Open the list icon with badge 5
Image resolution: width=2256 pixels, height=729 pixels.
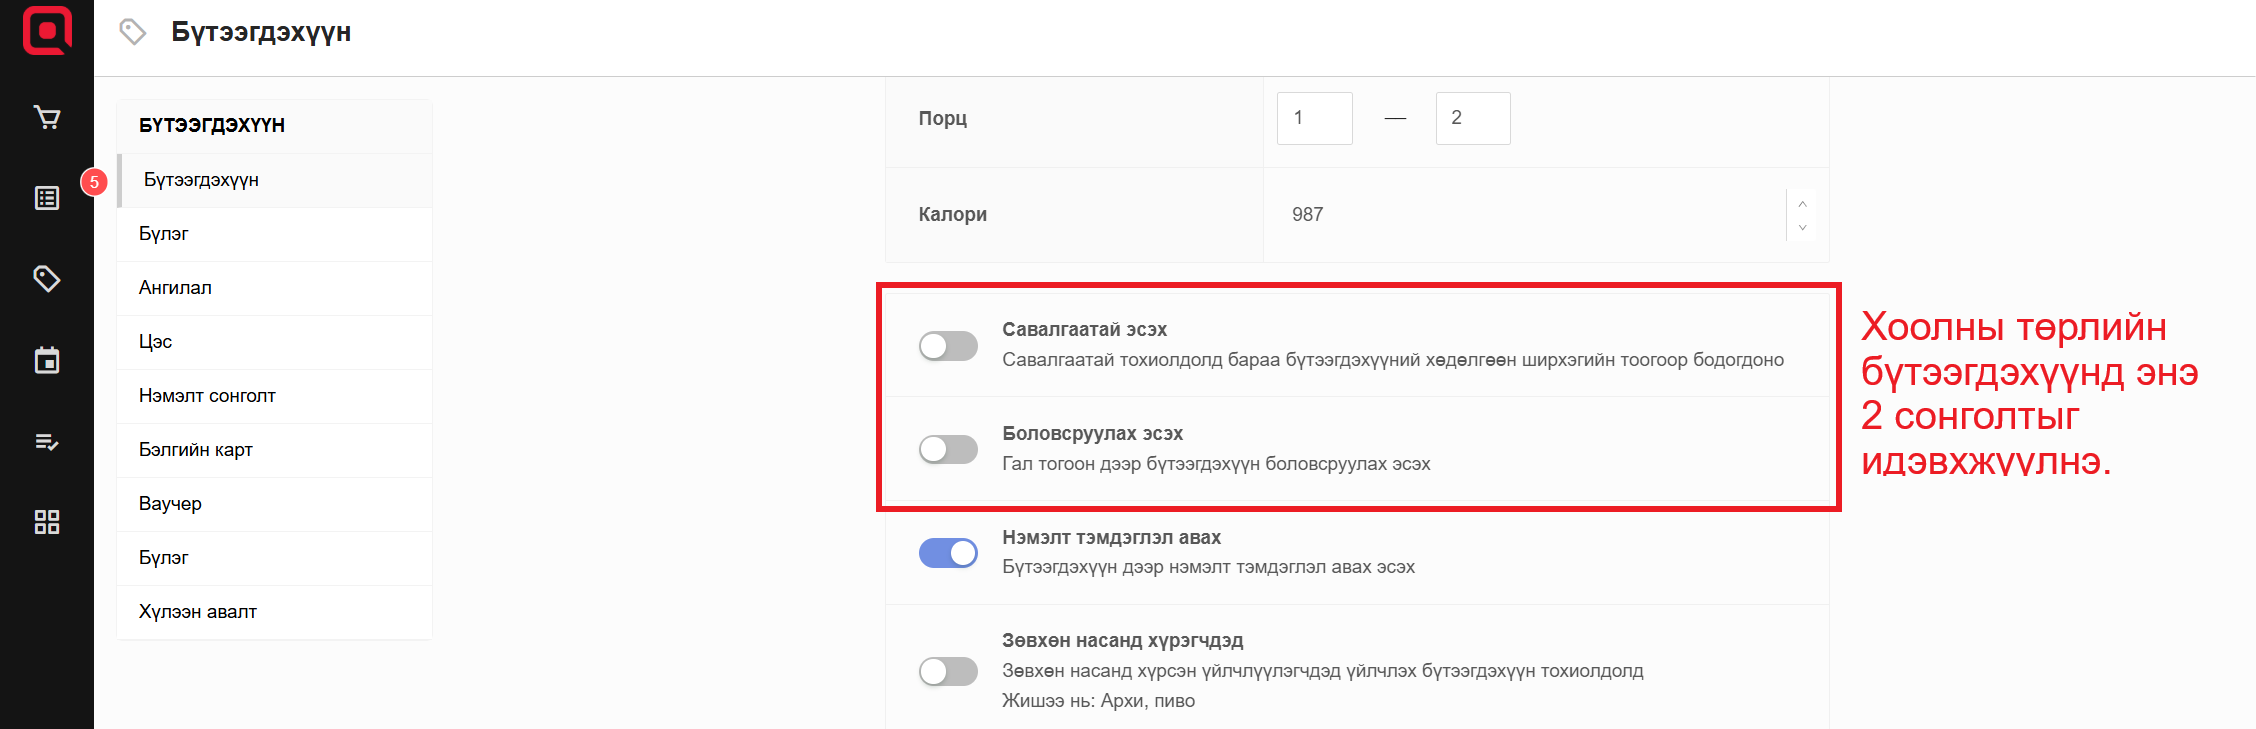tap(47, 198)
